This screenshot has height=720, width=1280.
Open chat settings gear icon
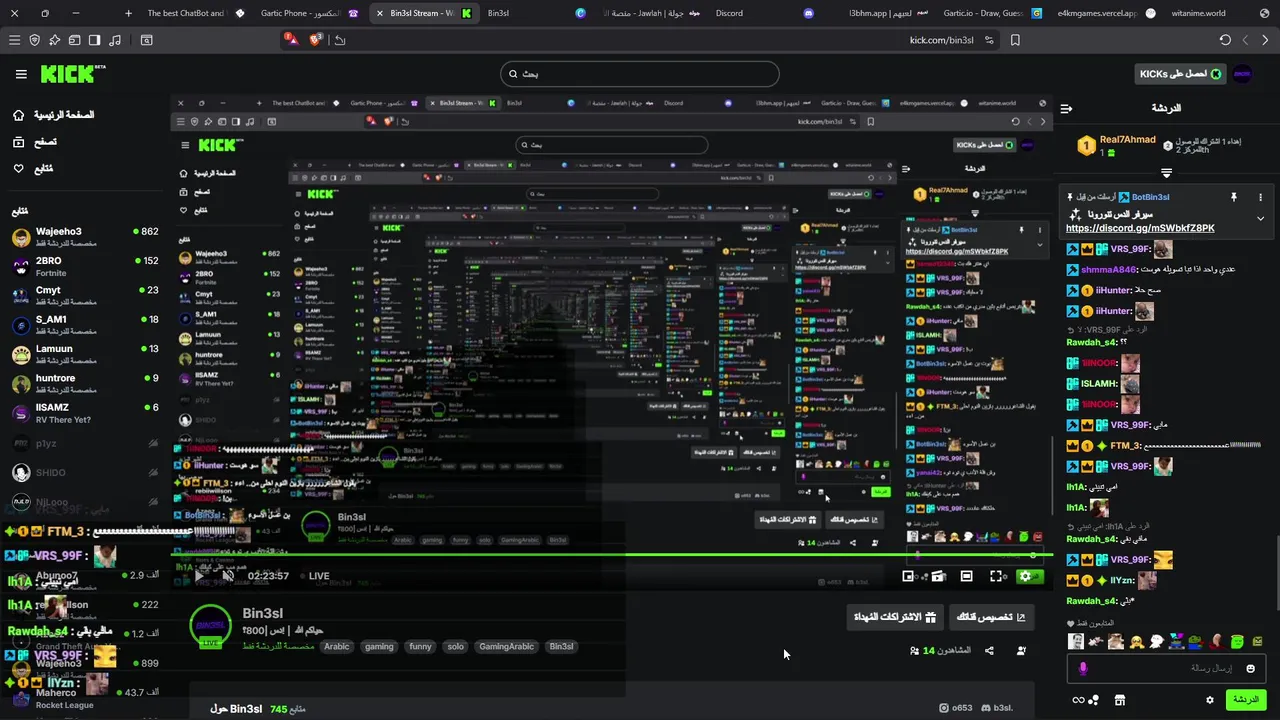(x=1210, y=700)
